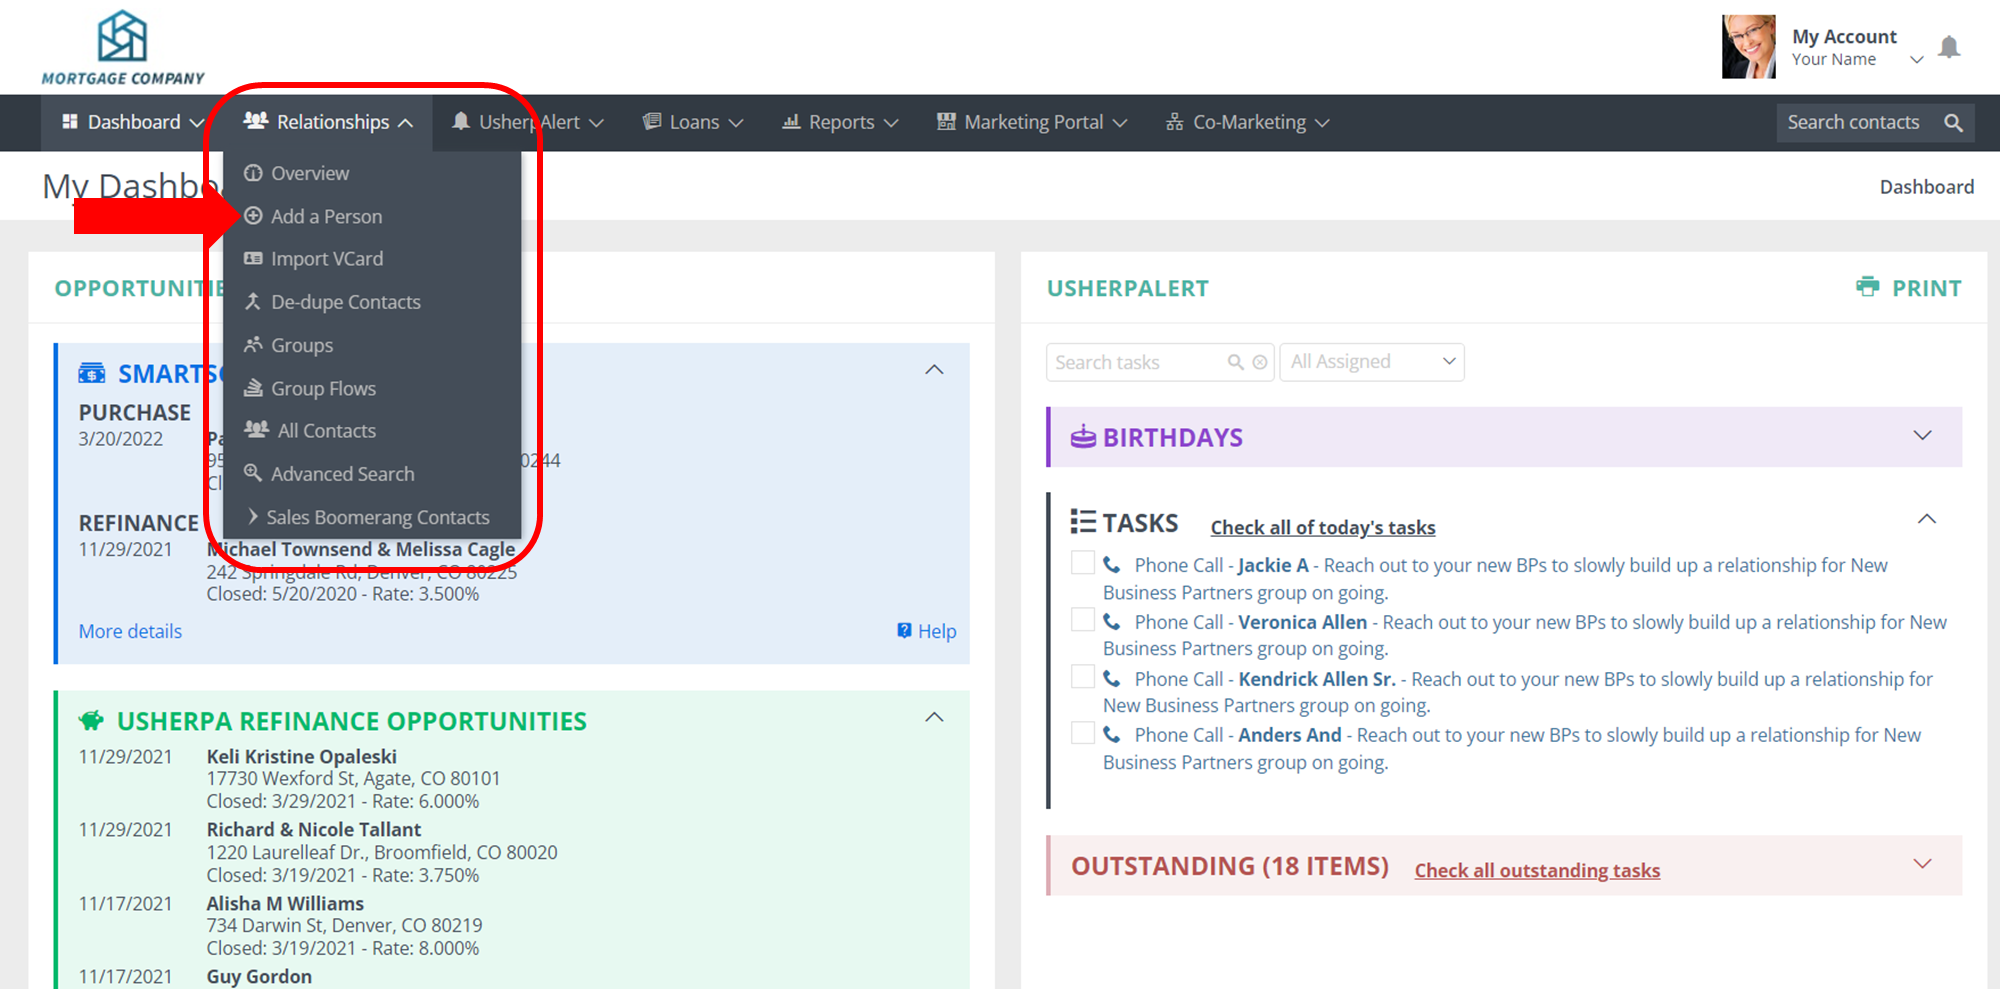Click Check all of today's tasks link
Image resolution: width=2000 pixels, height=989 pixels.
[1322, 527]
